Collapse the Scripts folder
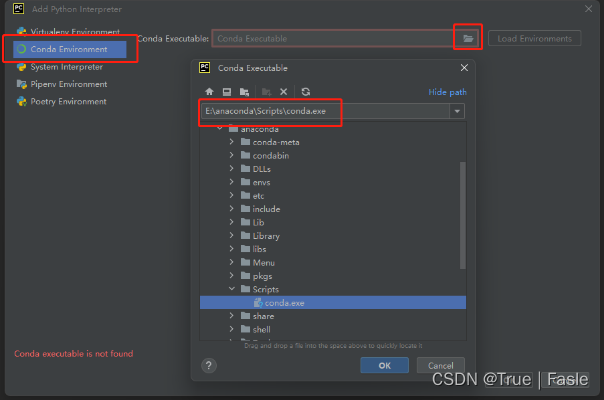604x400 pixels. (x=232, y=289)
